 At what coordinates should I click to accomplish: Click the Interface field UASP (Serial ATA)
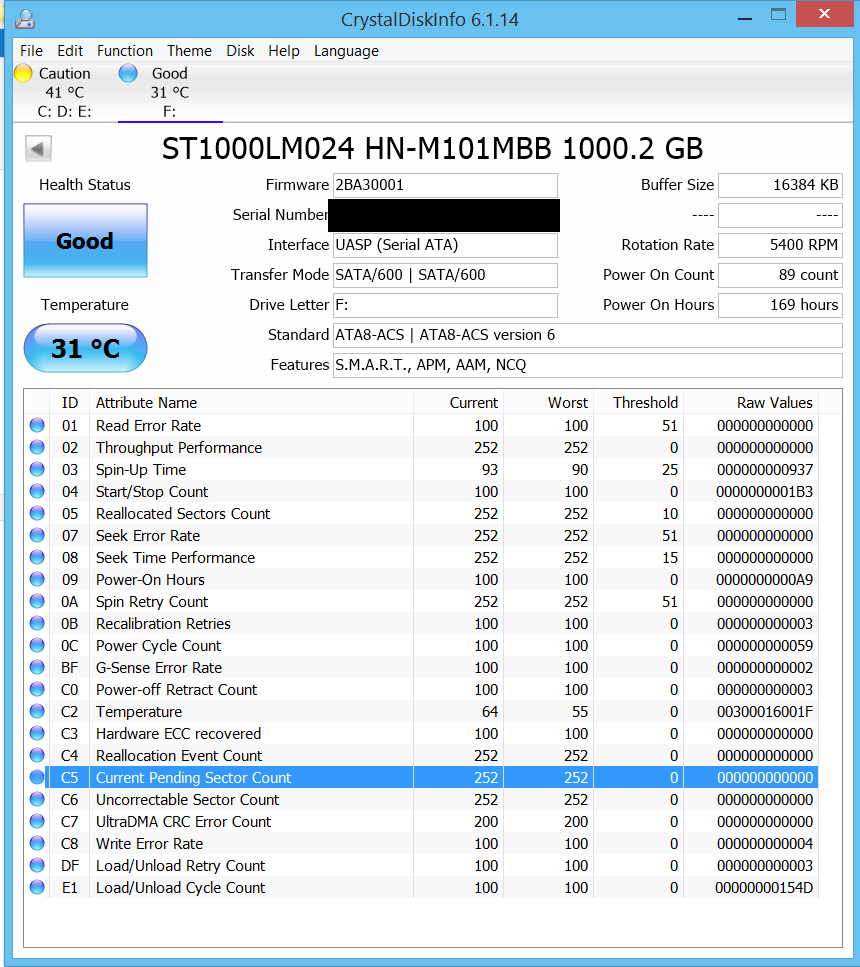pyautogui.click(x=445, y=245)
